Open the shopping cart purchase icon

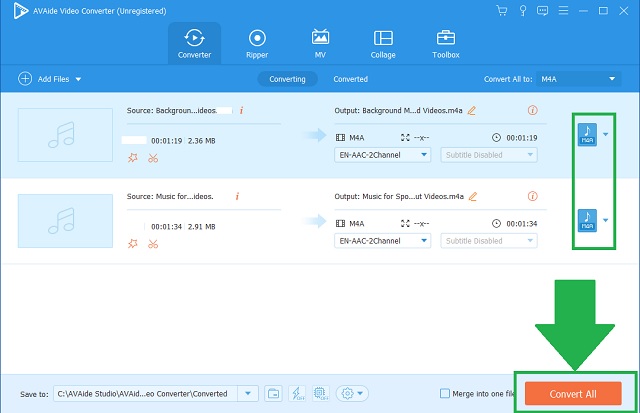[x=502, y=11]
